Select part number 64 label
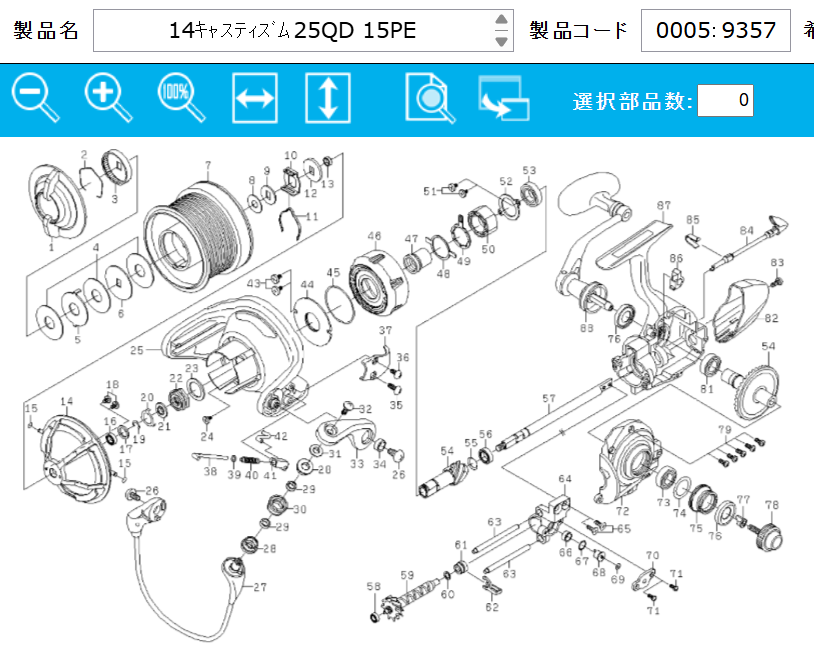The height and width of the screenshot is (660, 814). click(x=565, y=478)
